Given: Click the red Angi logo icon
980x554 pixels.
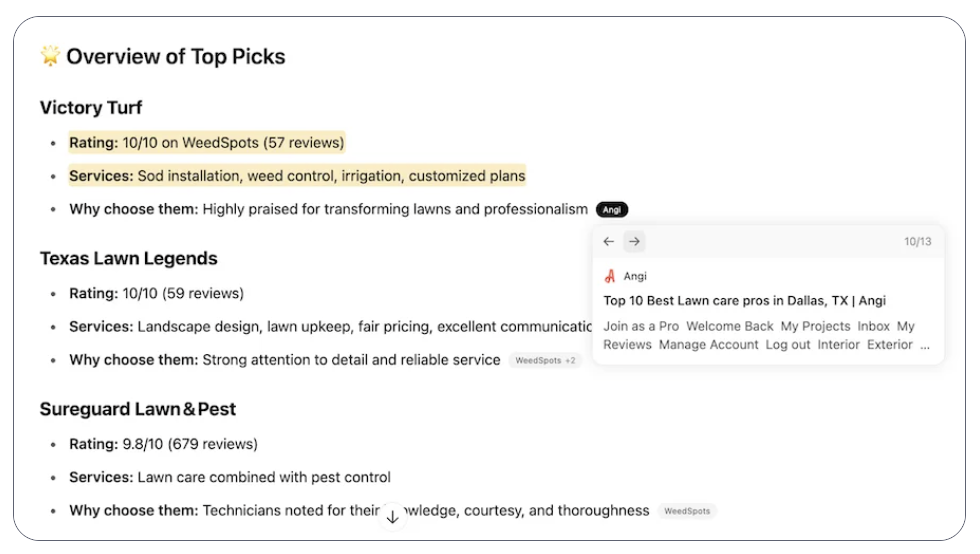Looking at the screenshot, I should pyautogui.click(x=610, y=276).
